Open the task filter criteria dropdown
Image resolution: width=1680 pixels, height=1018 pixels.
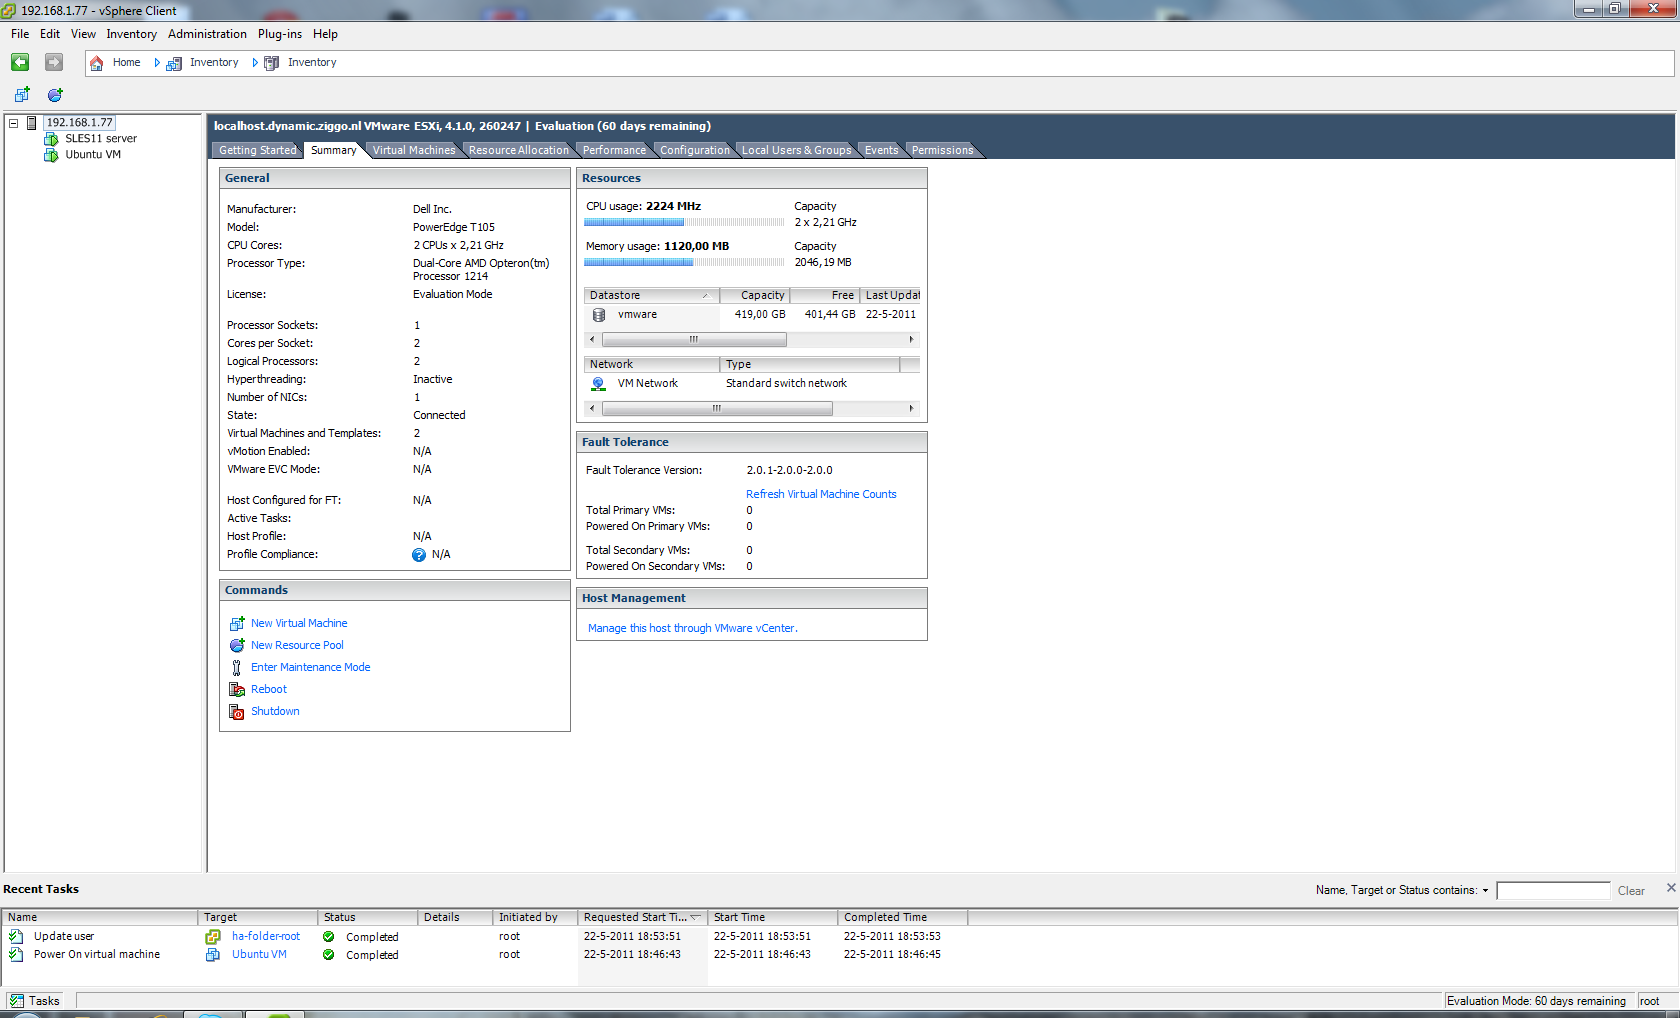[x=1485, y=891]
